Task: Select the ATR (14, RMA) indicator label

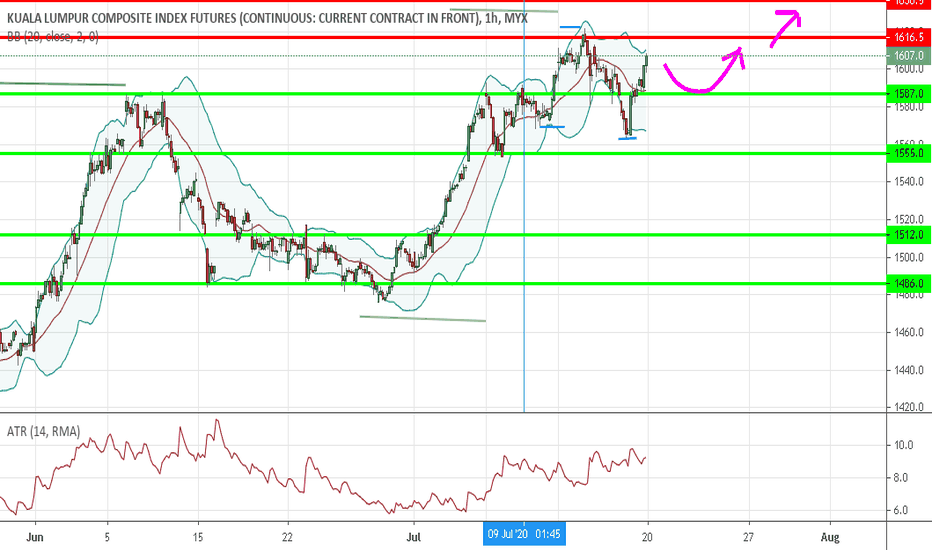Action: [43, 431]
